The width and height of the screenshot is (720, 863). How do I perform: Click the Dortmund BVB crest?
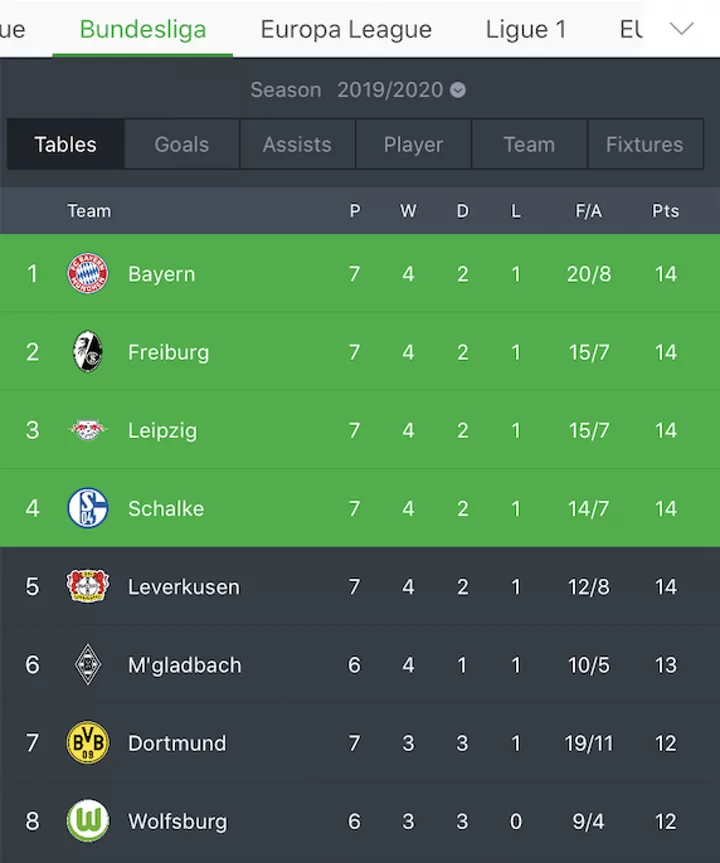point(89,743)
